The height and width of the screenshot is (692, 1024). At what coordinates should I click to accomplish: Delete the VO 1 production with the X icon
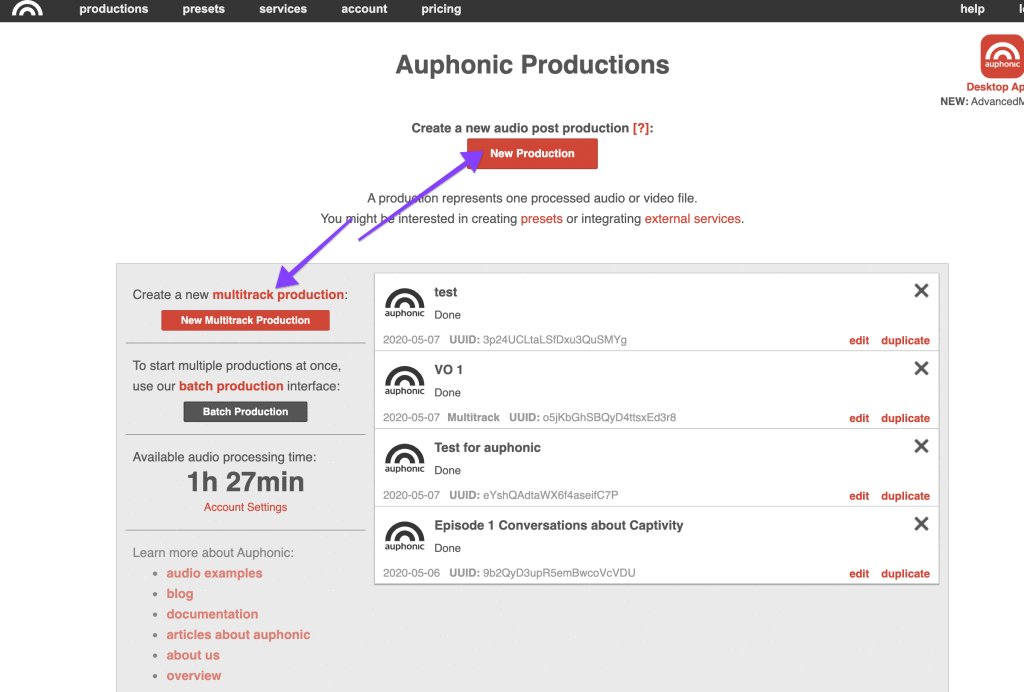click(921, 368)
